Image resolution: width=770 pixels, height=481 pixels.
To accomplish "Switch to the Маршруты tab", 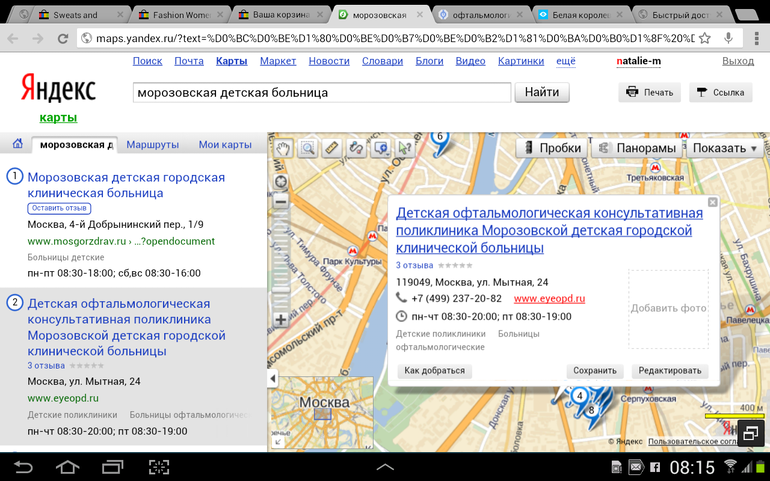I will (x=152, y=145).
